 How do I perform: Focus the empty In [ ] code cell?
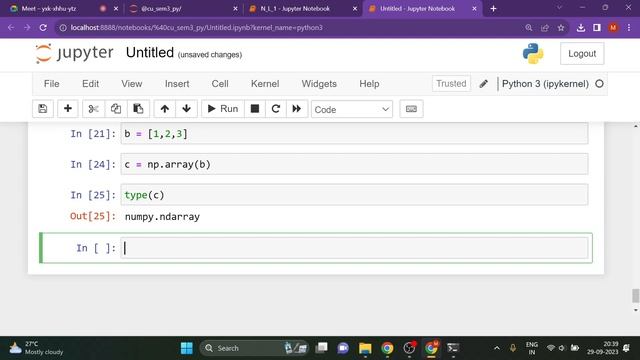354,248
